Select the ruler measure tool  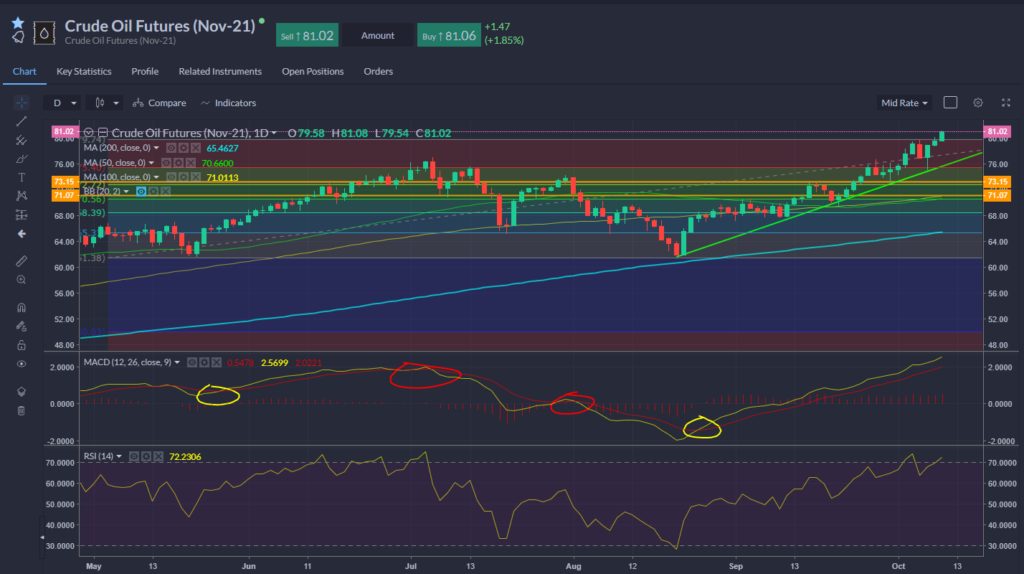20,260
